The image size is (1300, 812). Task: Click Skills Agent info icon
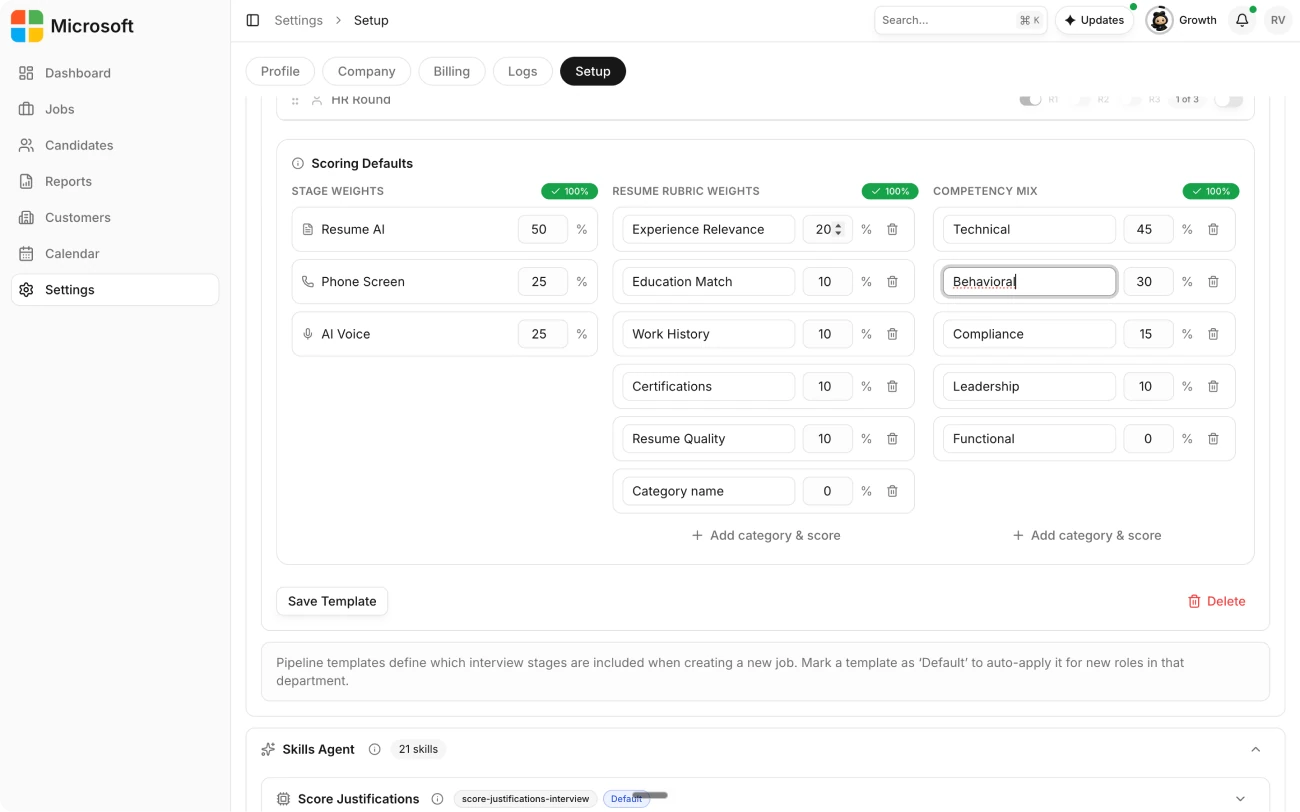(x=375, y=749)
